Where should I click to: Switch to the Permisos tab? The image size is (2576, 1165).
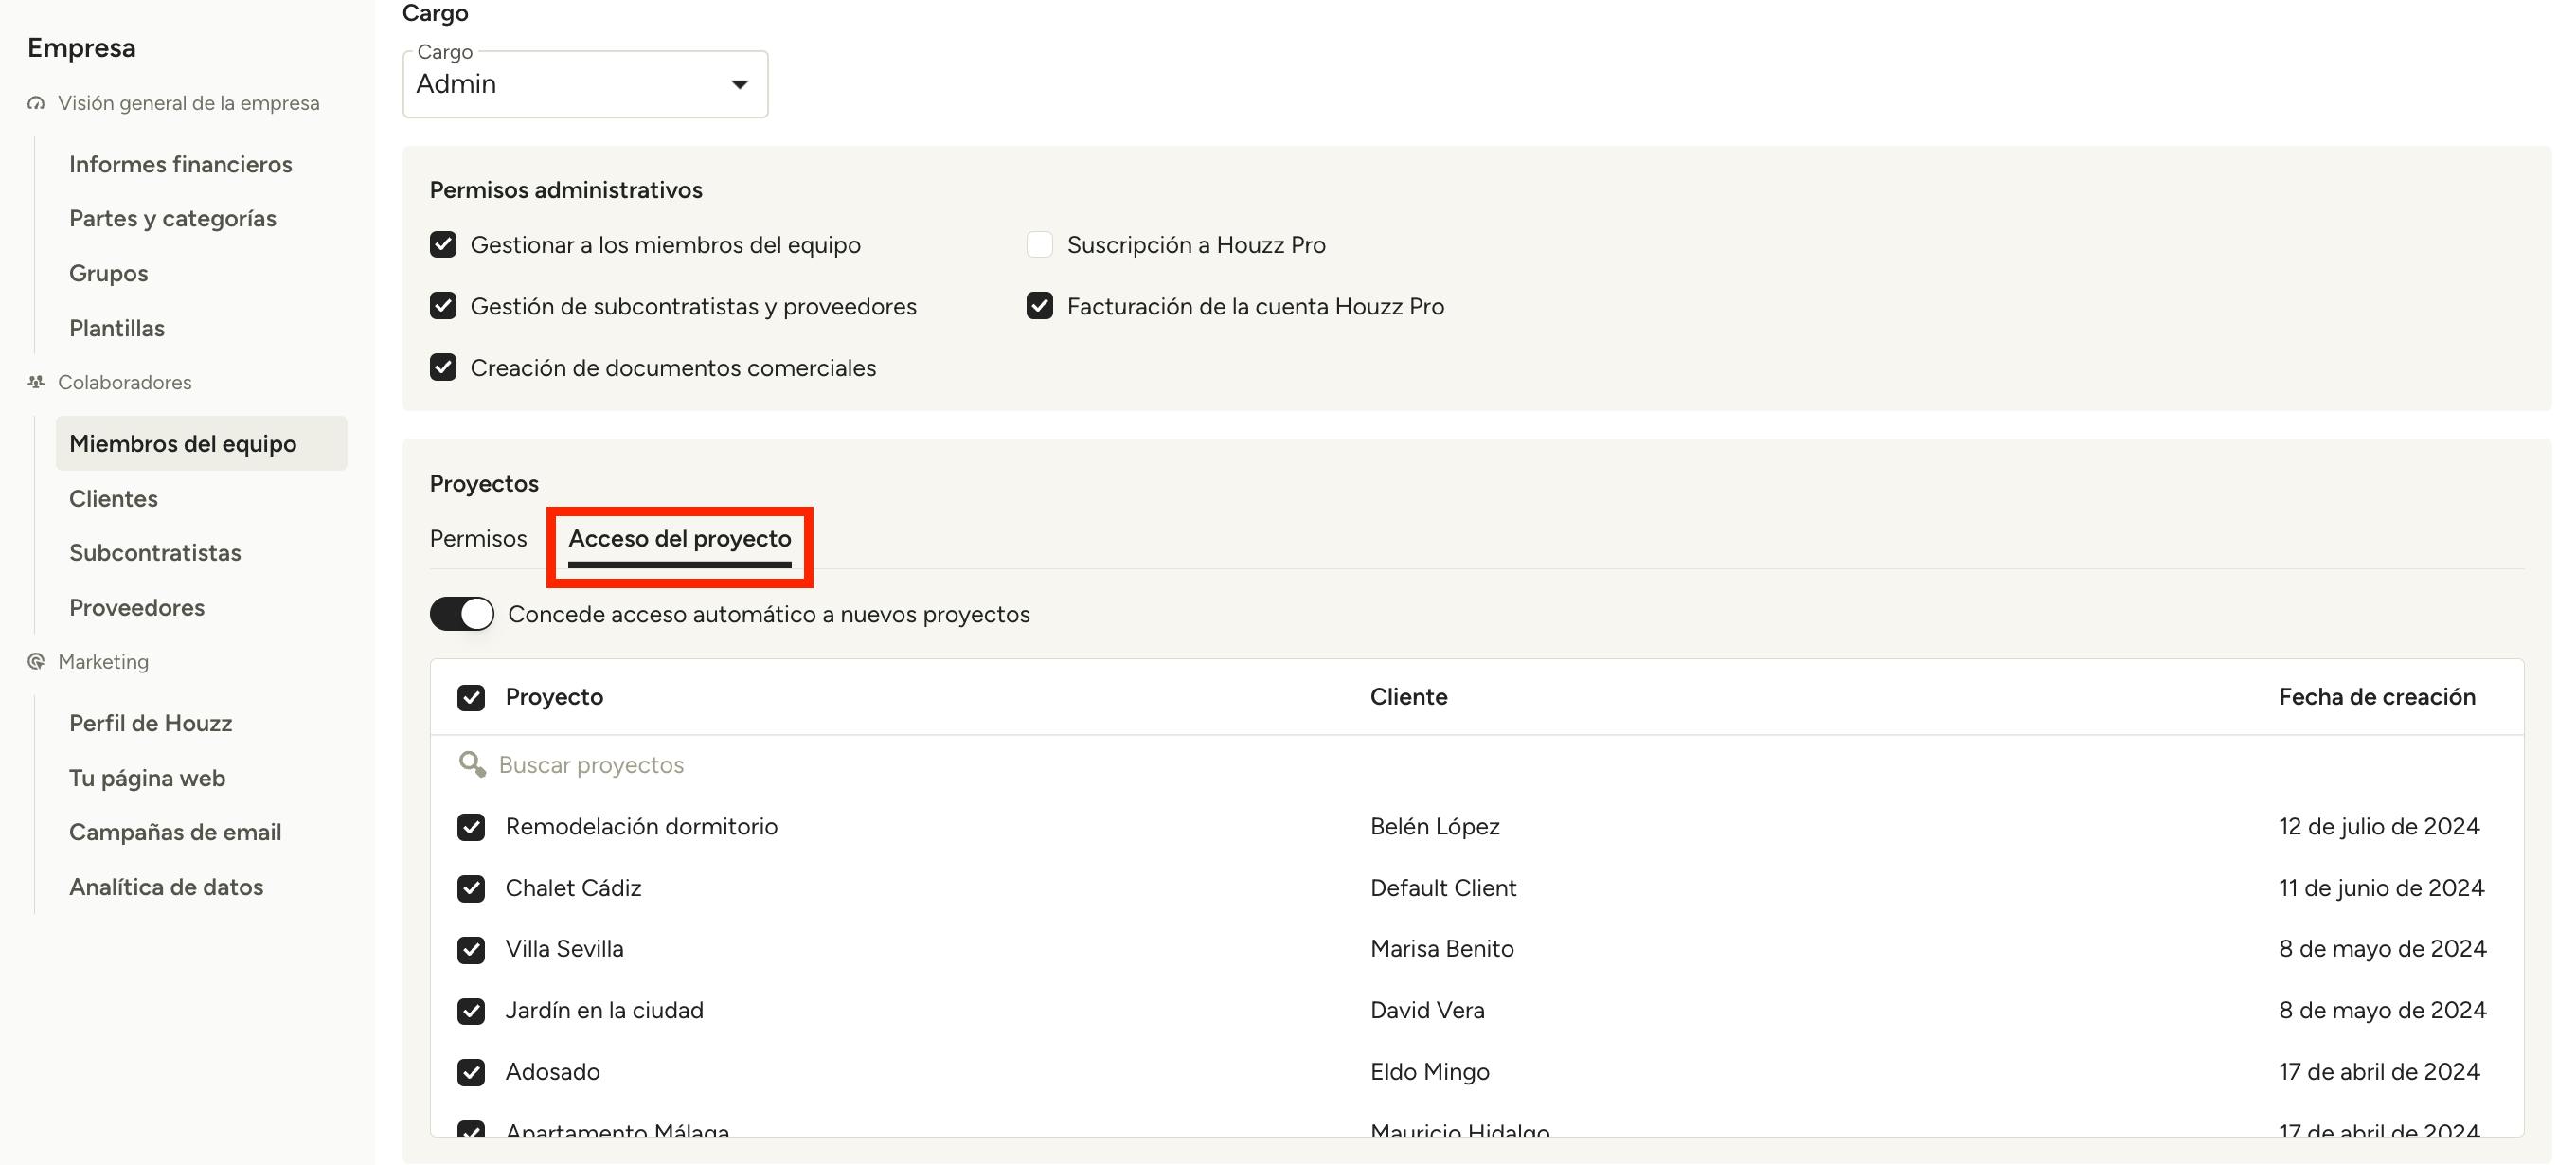tap(478, 539)
